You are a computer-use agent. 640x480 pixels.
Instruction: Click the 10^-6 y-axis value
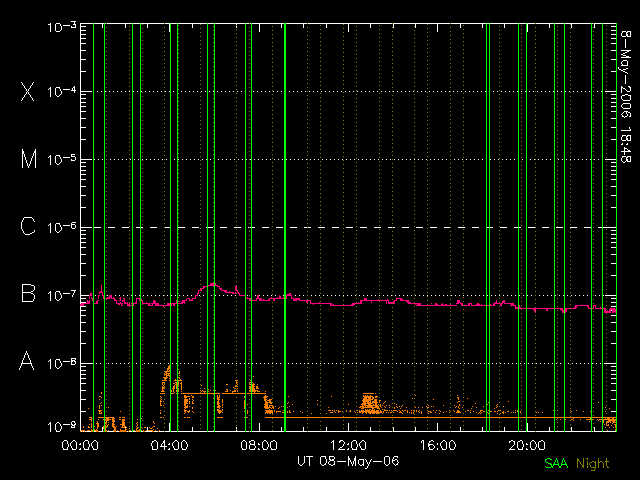coord(62,227)
